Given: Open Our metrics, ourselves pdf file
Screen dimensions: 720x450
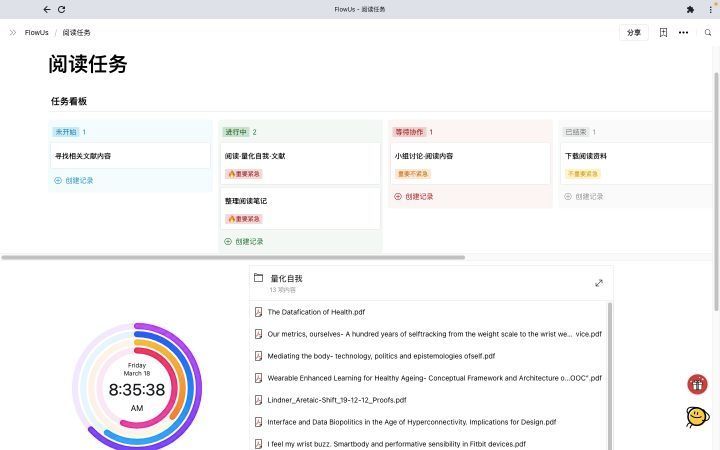Looking at the screenshot, I should coord(434,334).
